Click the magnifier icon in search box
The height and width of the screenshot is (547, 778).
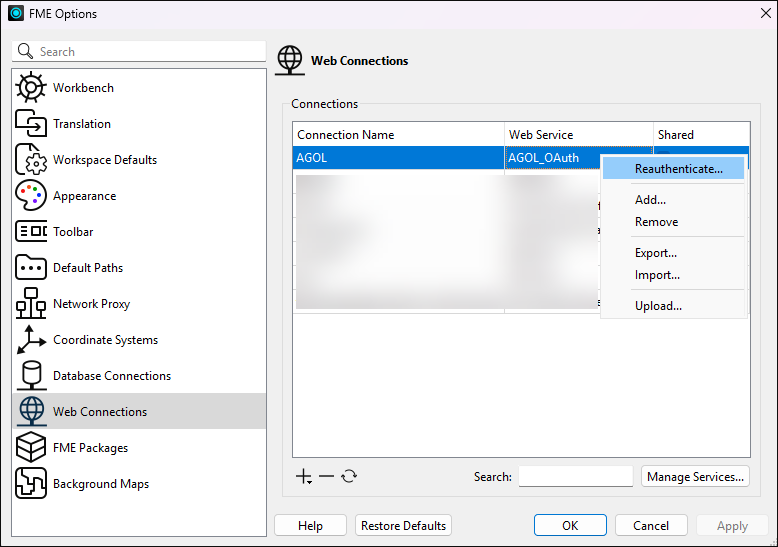coord(25,51)
